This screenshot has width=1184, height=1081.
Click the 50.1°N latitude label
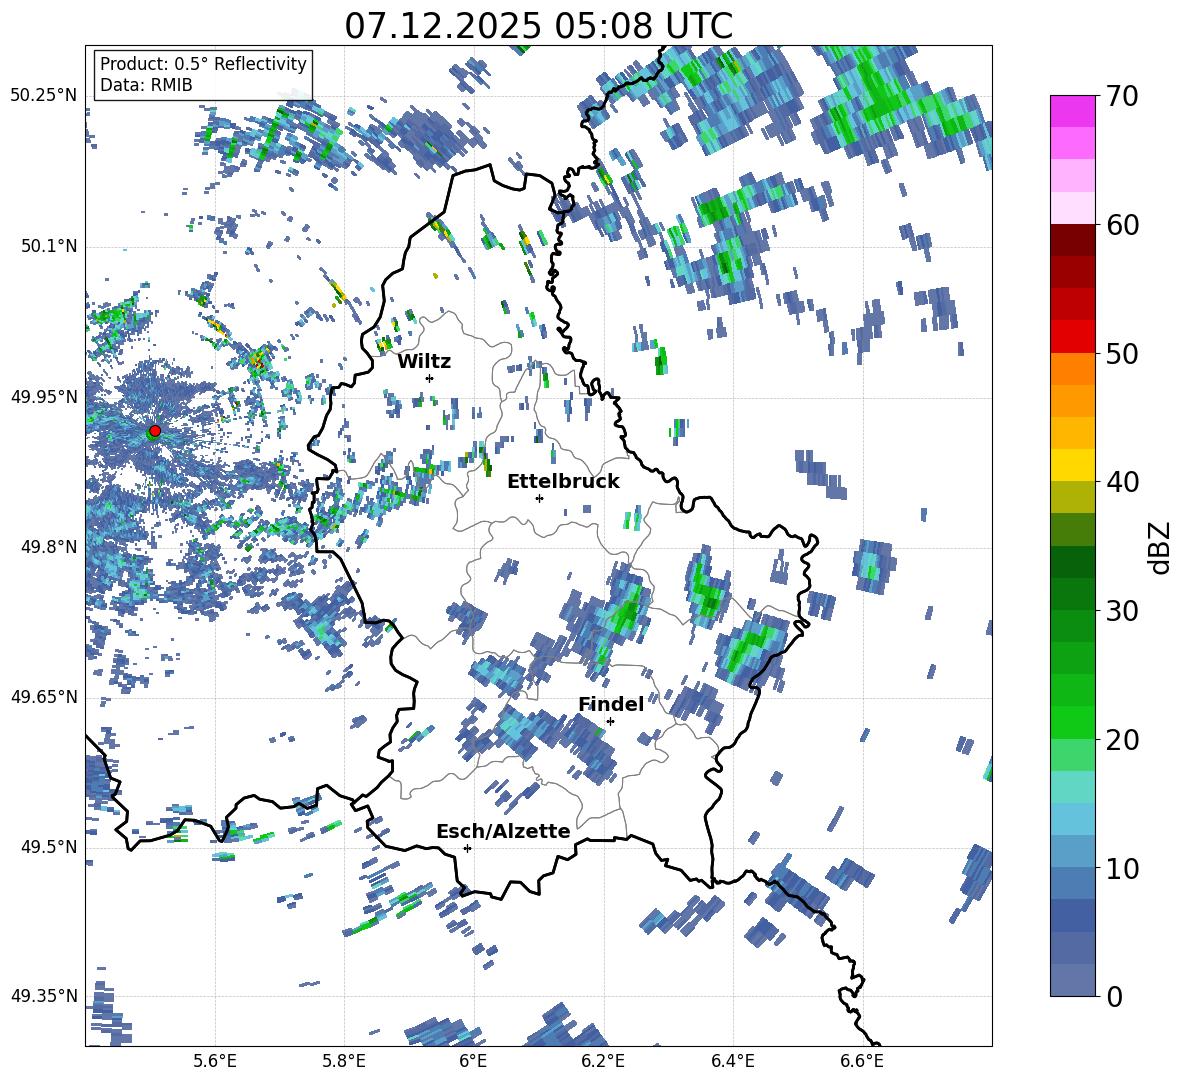pos(49,246)
